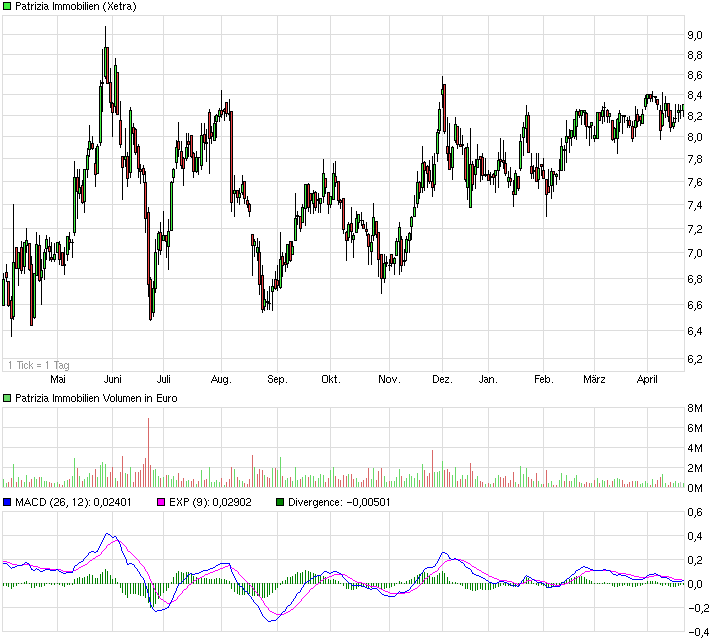Click the -0,2 MACD axis value
Viewport: 726px width, 640px height.
pyautogui.click(x=698, y=609)
